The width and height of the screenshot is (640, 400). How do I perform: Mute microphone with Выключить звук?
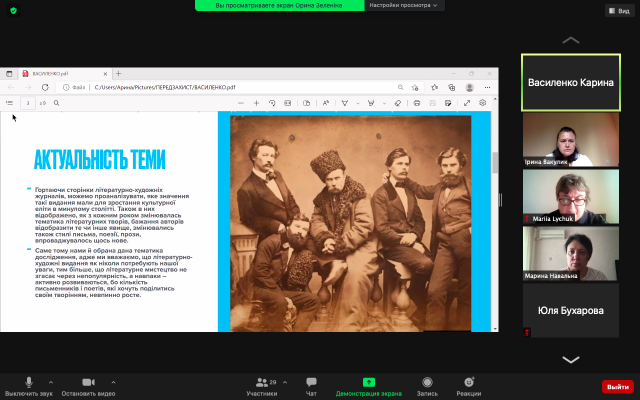(28, 384)
